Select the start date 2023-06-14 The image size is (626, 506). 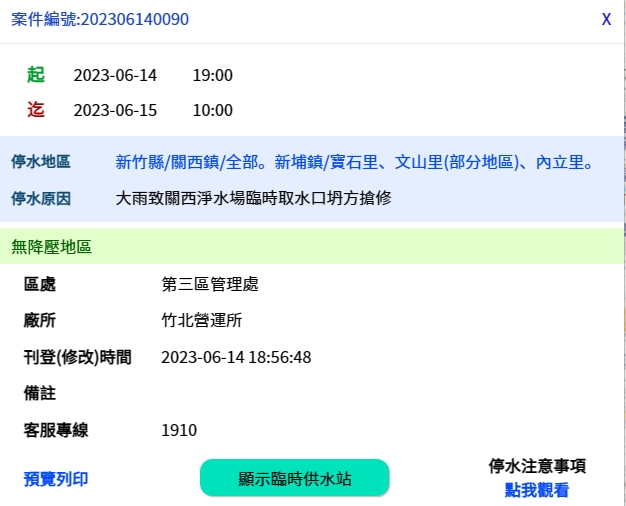(115, 75)
